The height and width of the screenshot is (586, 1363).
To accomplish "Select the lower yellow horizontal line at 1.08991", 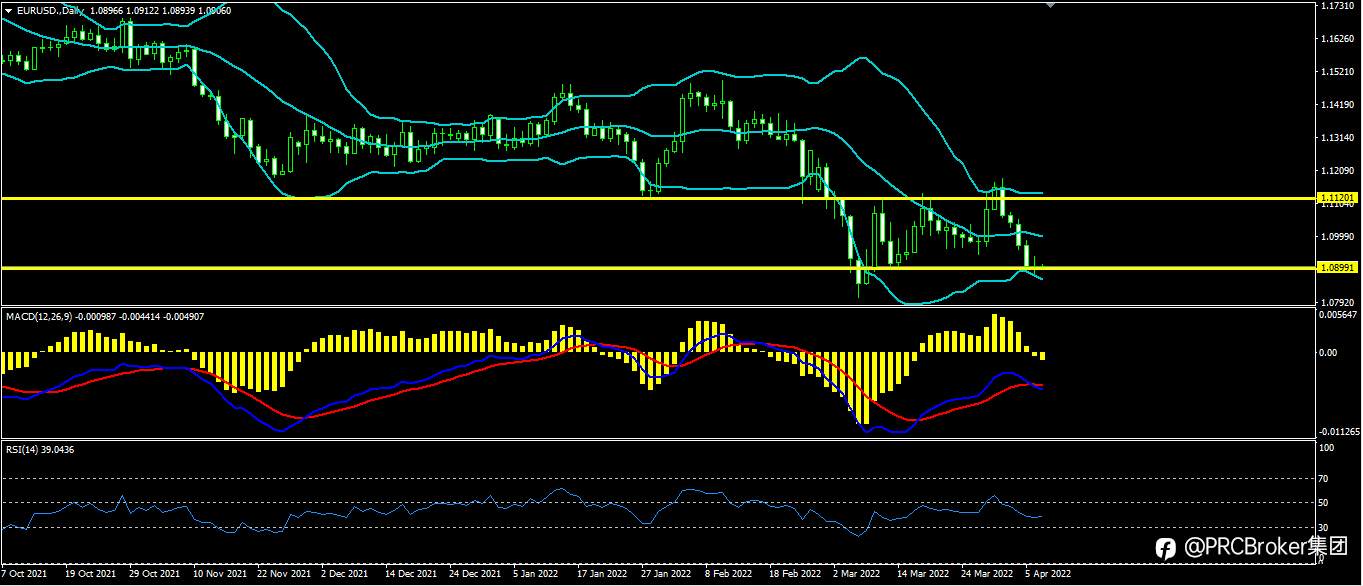I will click(x=657, y=268).
